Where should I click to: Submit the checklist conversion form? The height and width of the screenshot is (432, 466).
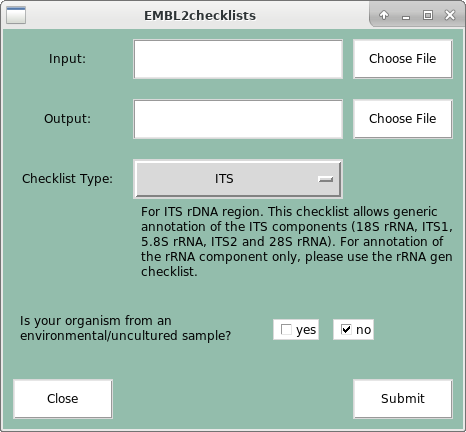403,399
